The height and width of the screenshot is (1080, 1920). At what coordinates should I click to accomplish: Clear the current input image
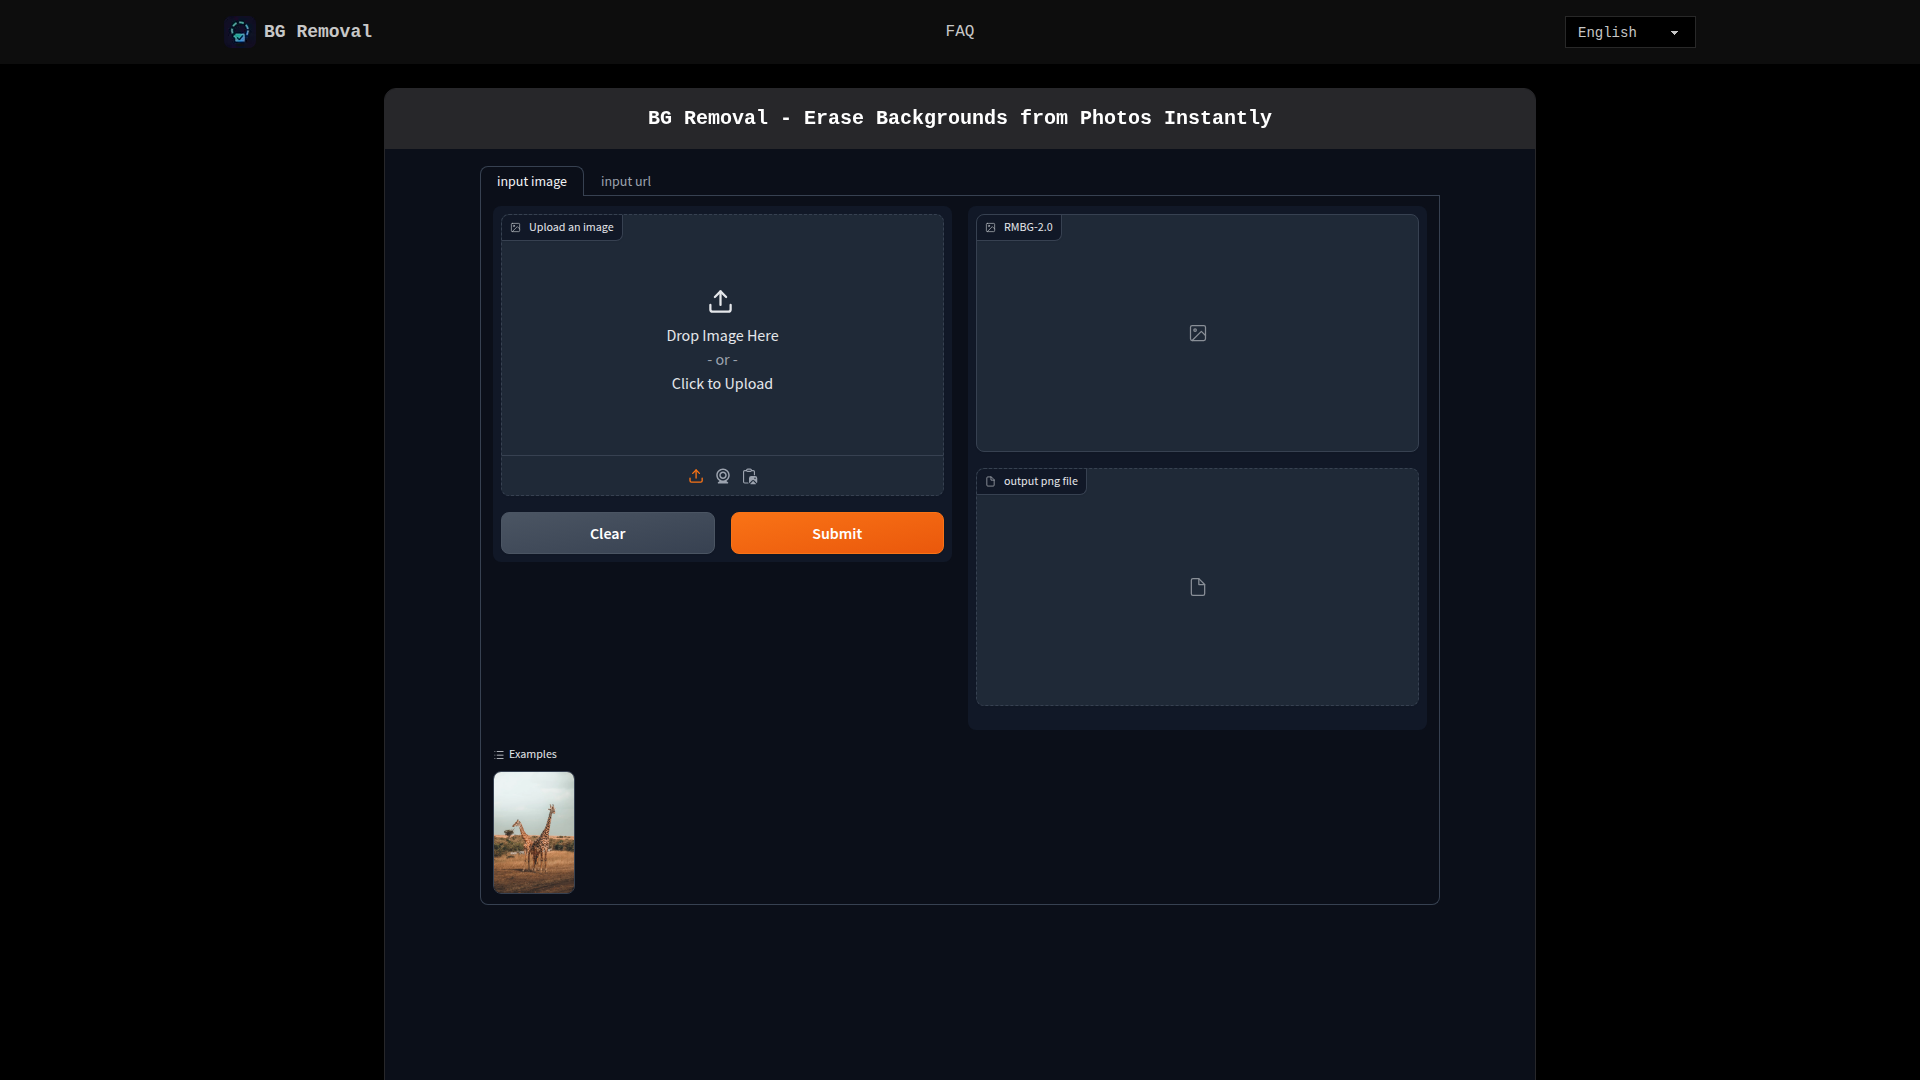(607, 533)
